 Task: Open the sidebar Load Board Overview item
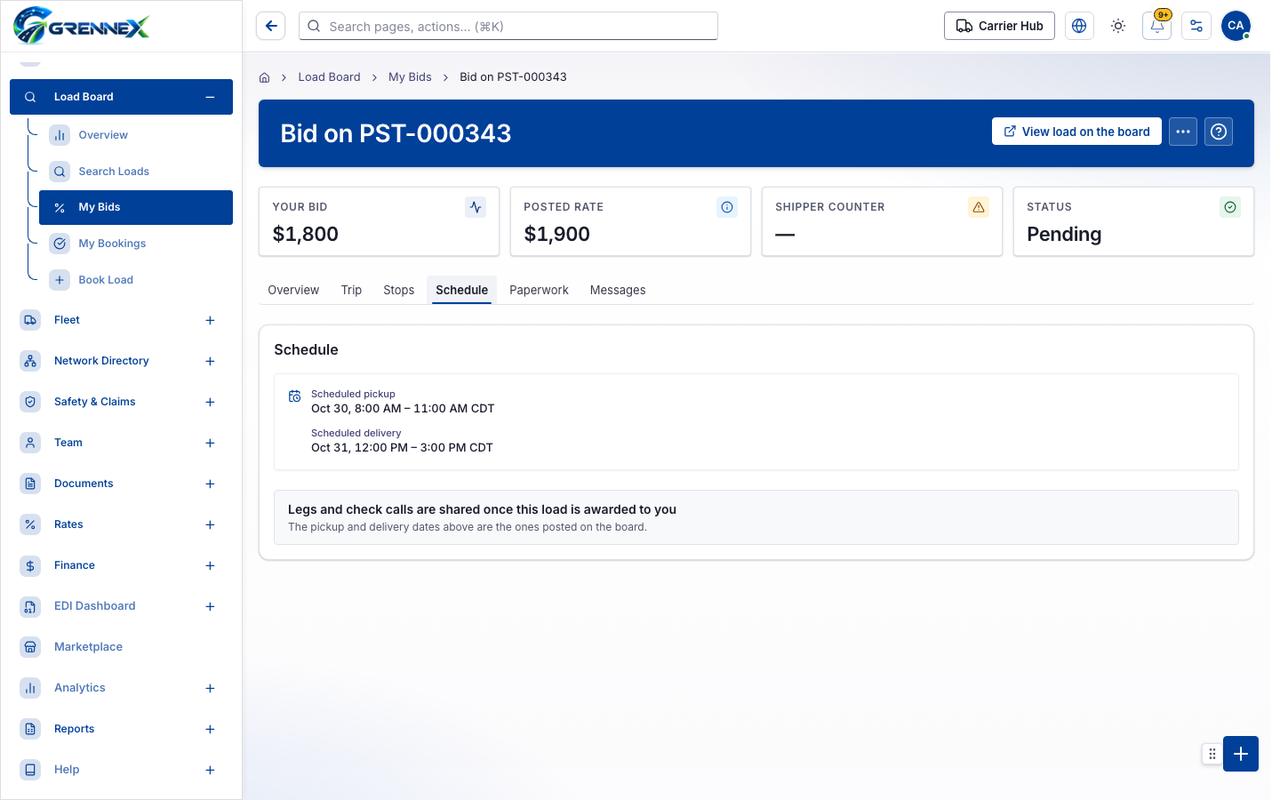[136, 135]
